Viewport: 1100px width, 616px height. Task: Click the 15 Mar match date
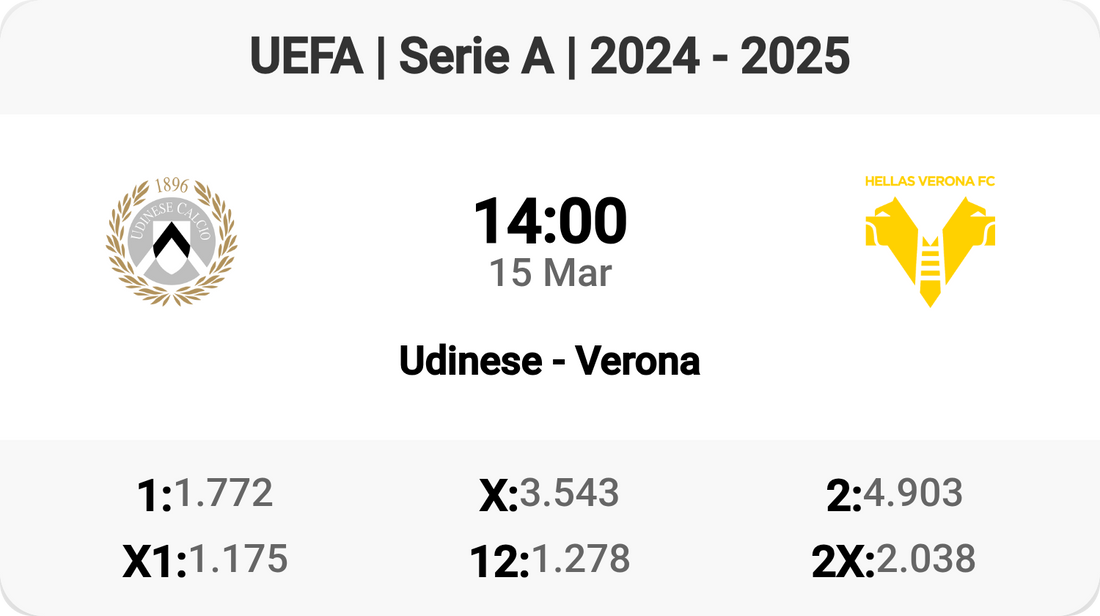click(x=550, y=272)
